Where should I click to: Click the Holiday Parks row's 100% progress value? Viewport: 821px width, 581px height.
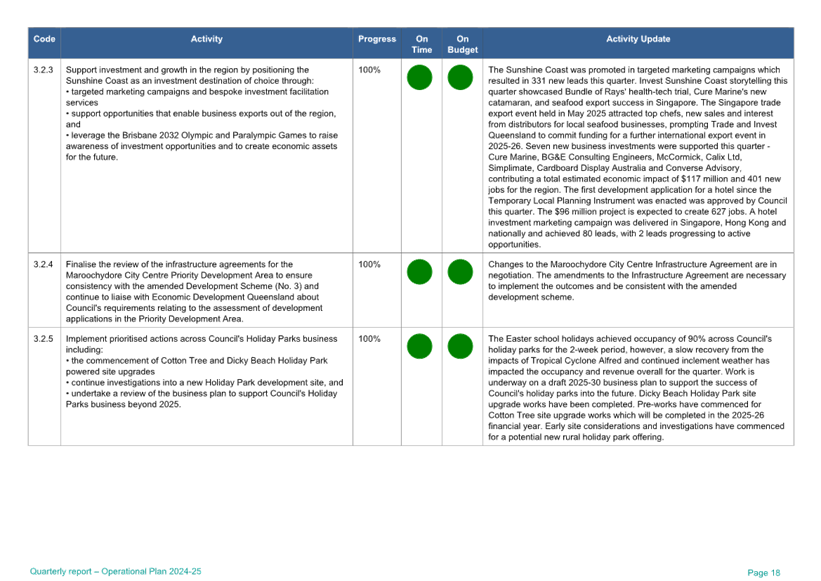(x=369, y=338)
